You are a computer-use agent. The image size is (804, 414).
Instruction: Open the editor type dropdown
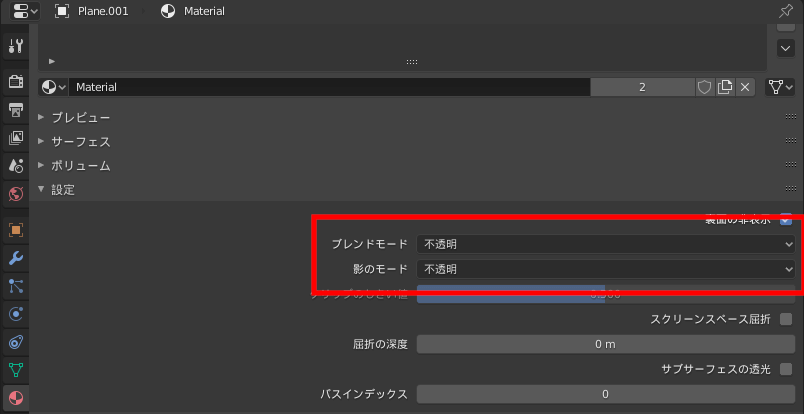tap(24, 11)
